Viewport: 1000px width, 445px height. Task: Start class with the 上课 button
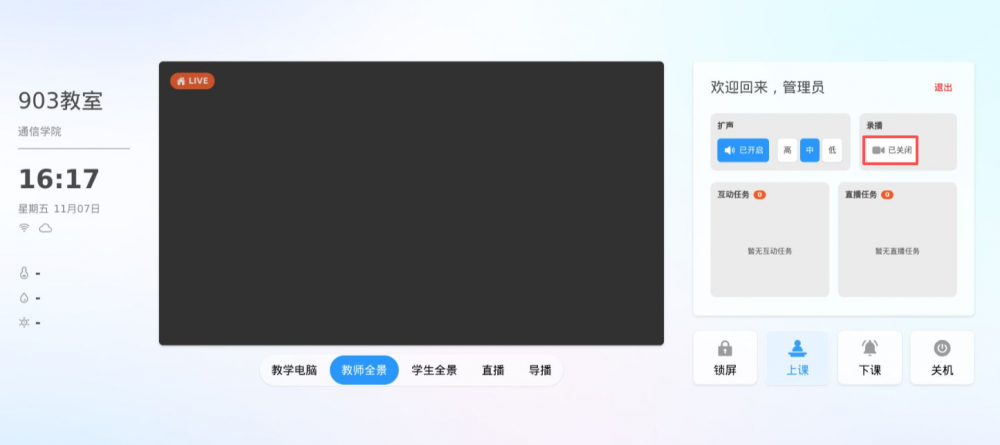[797, 357]
